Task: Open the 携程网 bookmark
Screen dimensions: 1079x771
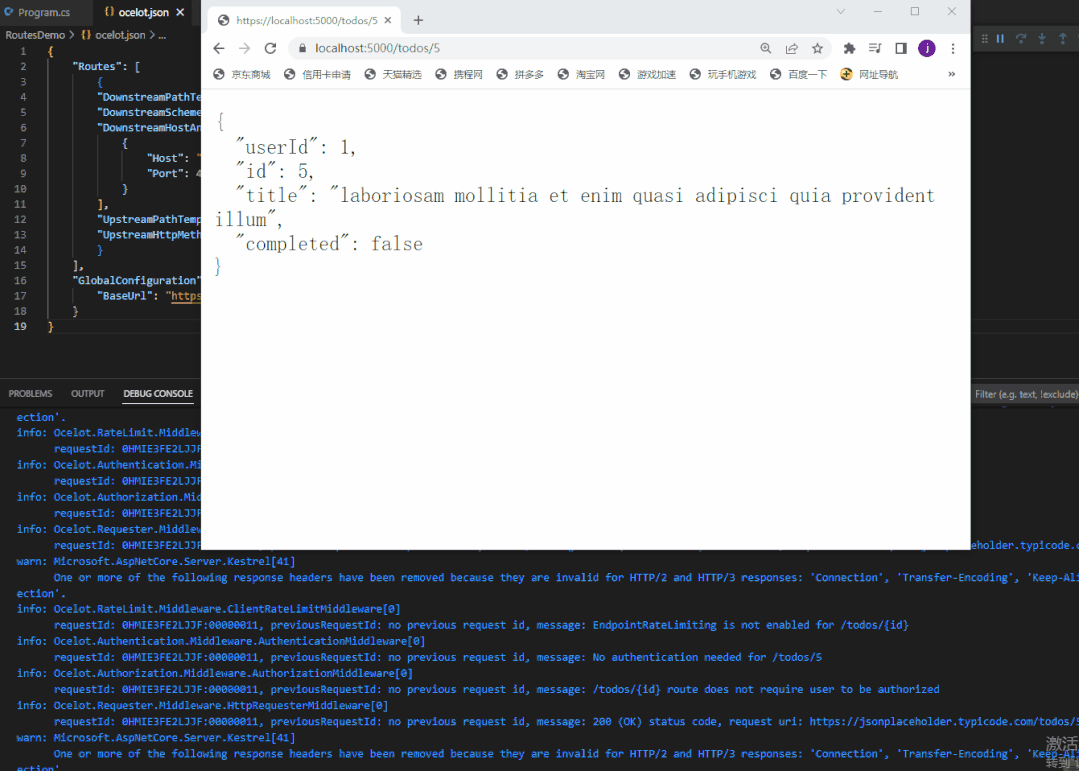Action: click(459, 74)
